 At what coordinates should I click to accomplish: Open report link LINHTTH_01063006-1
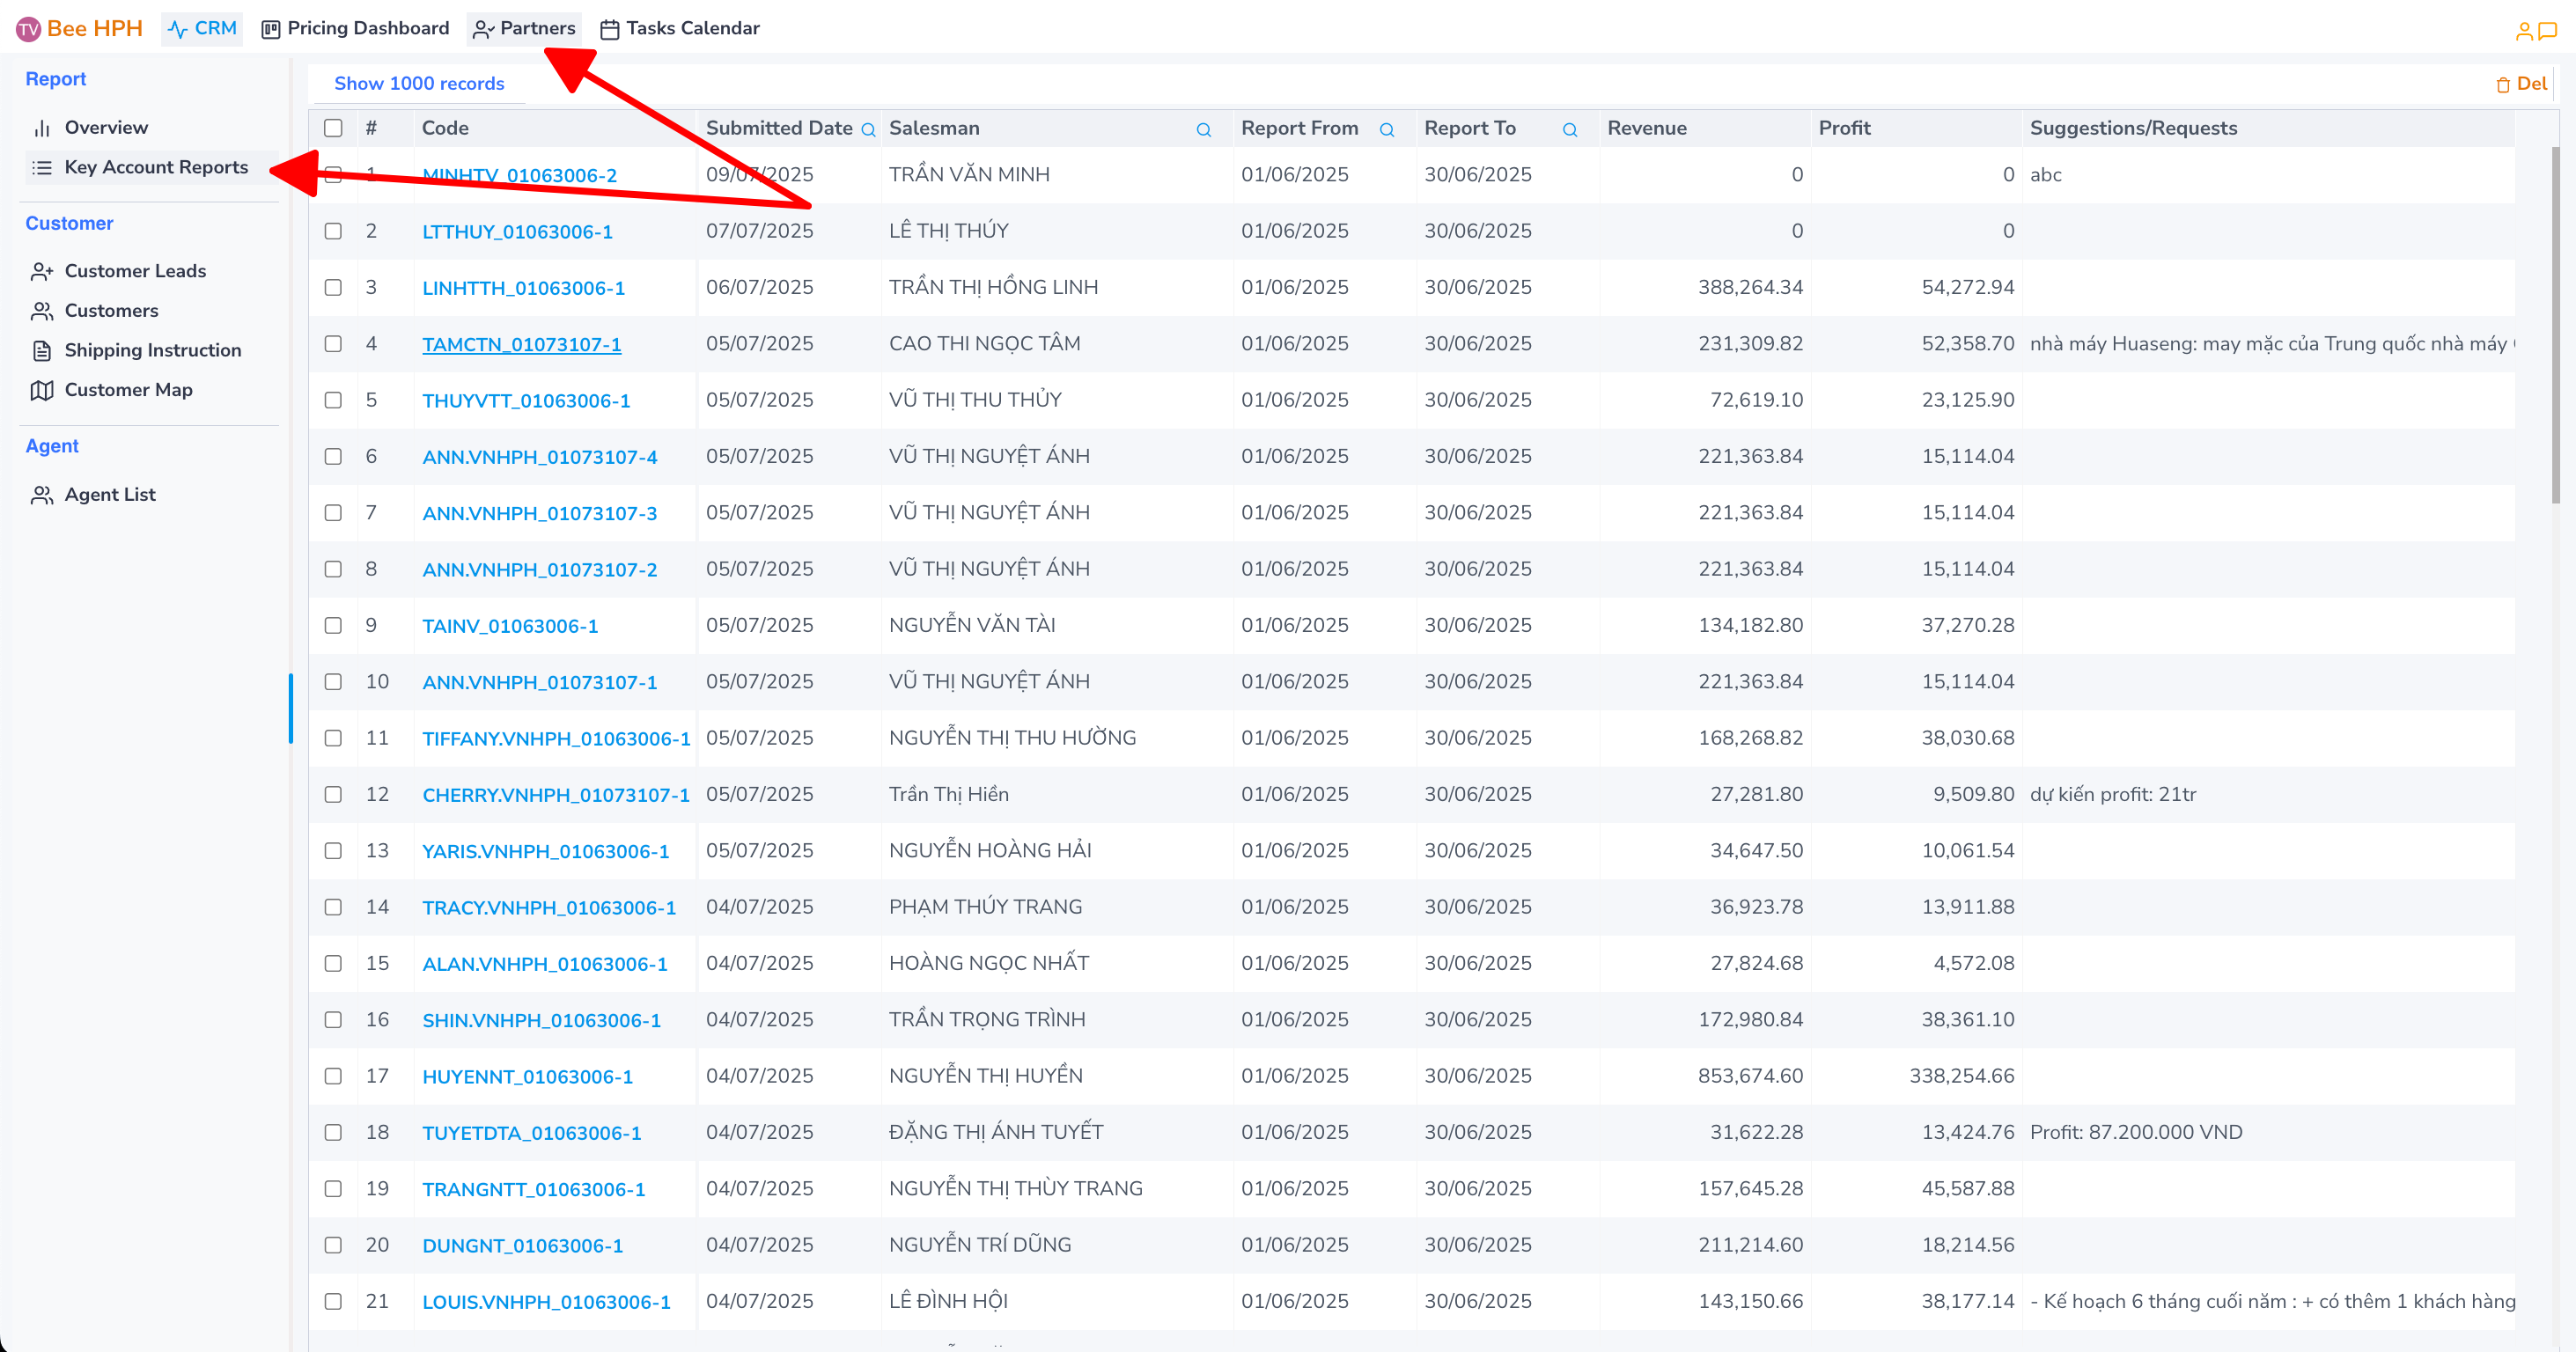(x=523, y=288)
